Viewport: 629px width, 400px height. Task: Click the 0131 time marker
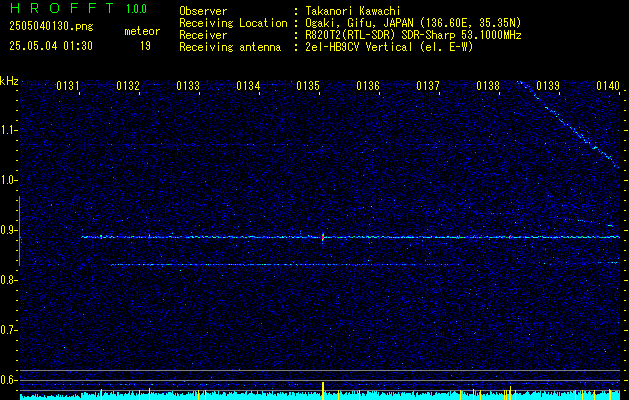pos(67,86)
